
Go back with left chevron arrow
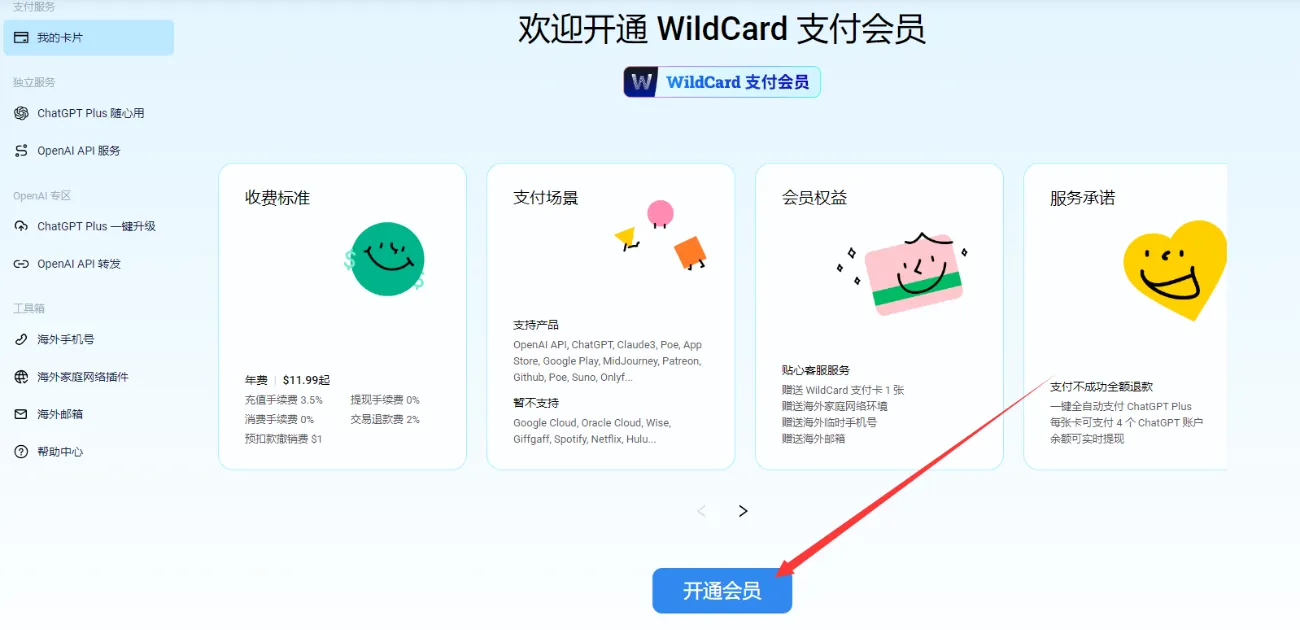pos(702,511)
